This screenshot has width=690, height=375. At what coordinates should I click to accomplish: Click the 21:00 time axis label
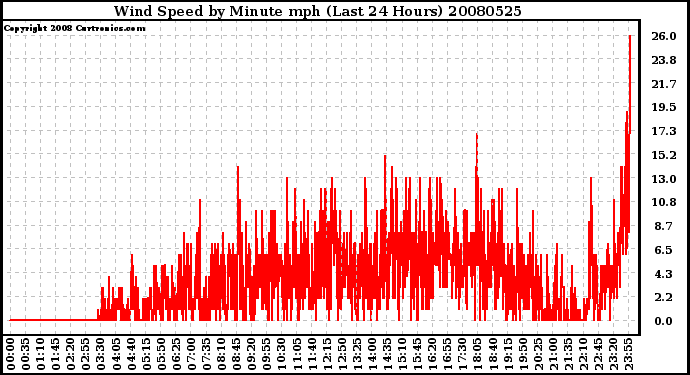[x=553, y=354]
